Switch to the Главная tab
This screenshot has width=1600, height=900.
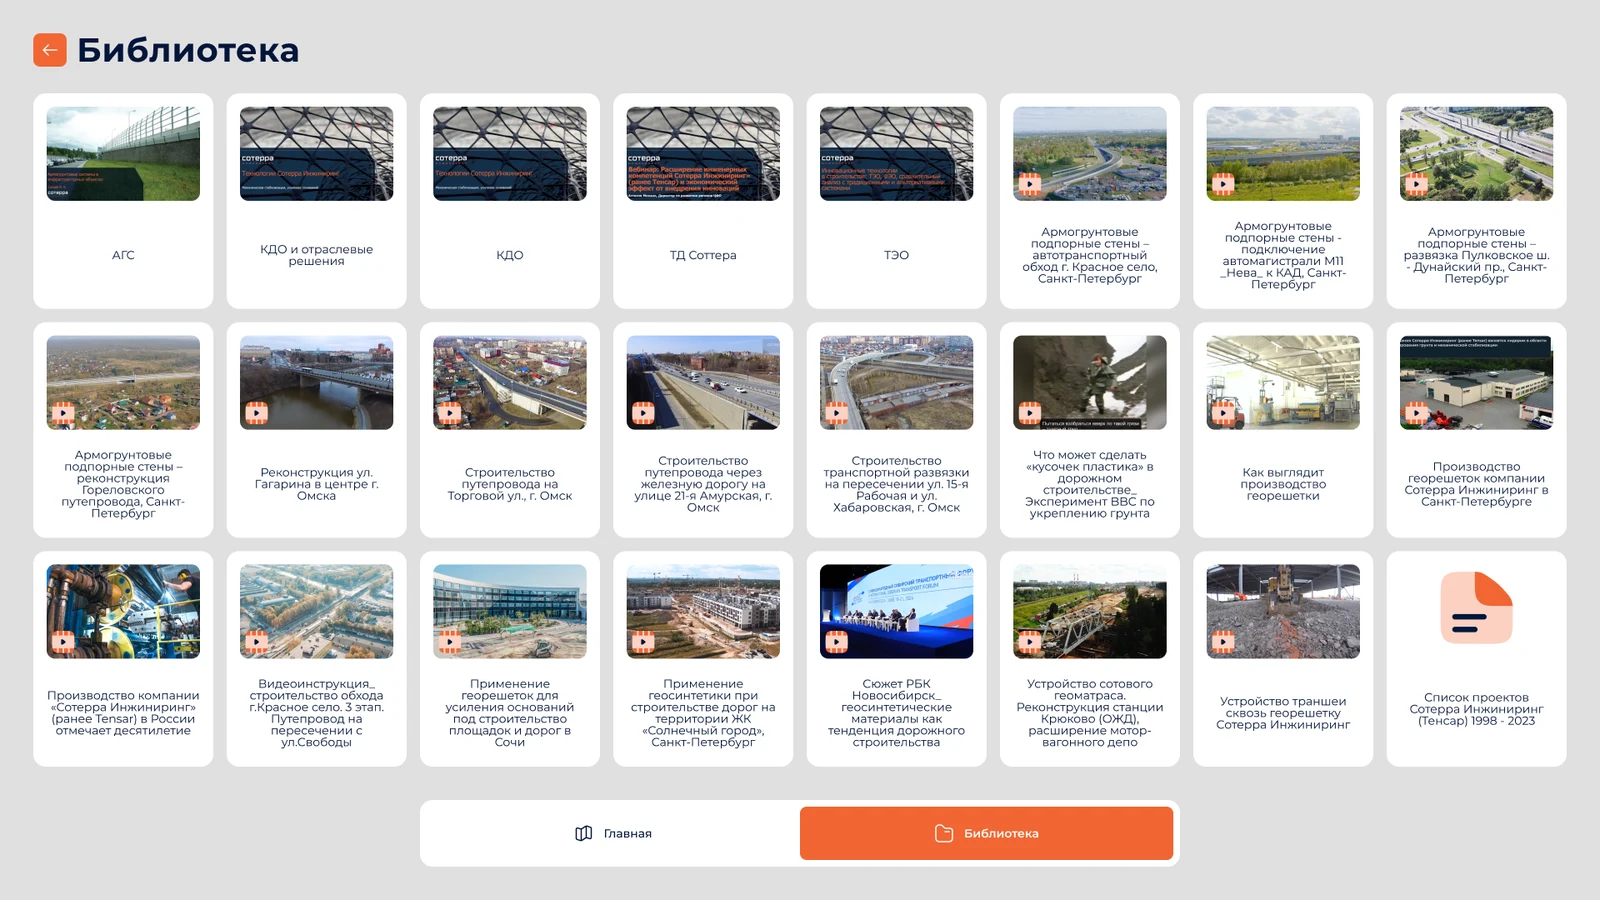612,833
